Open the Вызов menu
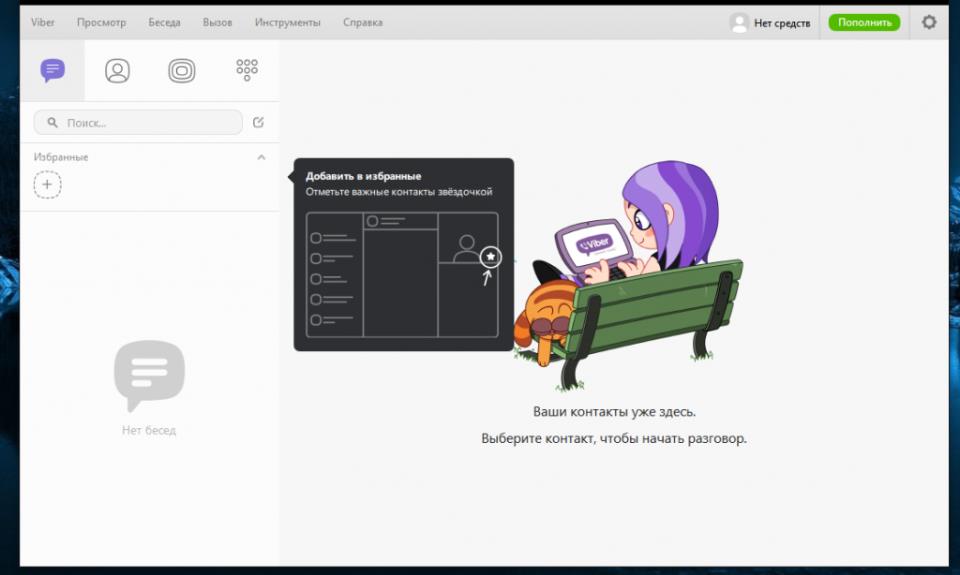Viewport: 960px width, 575px height. [x=217, y=22]
